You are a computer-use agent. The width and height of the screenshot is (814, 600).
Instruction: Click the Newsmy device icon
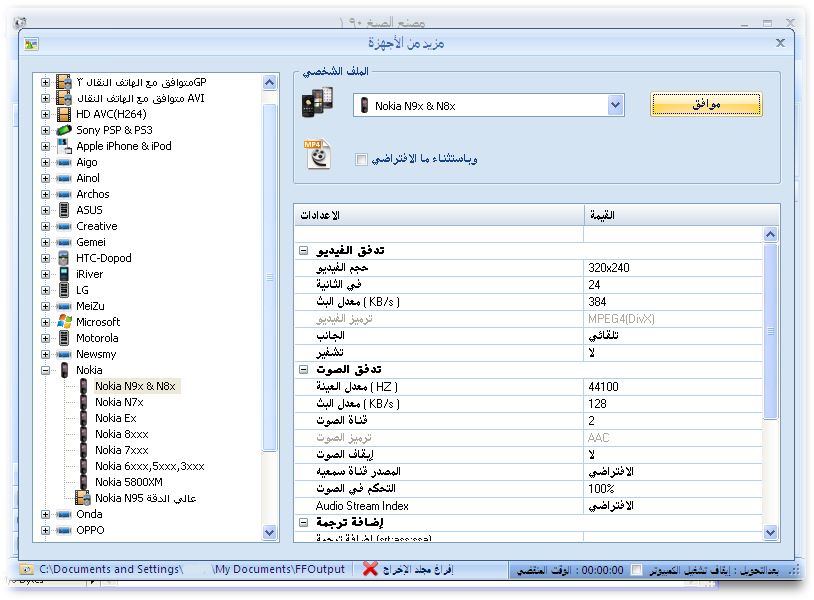[x=64, y=354]
